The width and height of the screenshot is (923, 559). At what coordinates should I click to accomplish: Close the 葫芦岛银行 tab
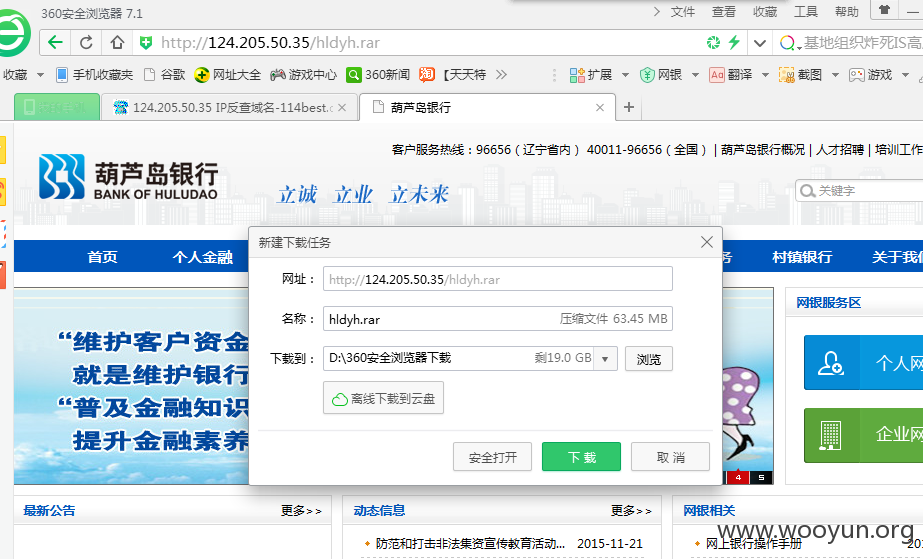click(600, 108)
